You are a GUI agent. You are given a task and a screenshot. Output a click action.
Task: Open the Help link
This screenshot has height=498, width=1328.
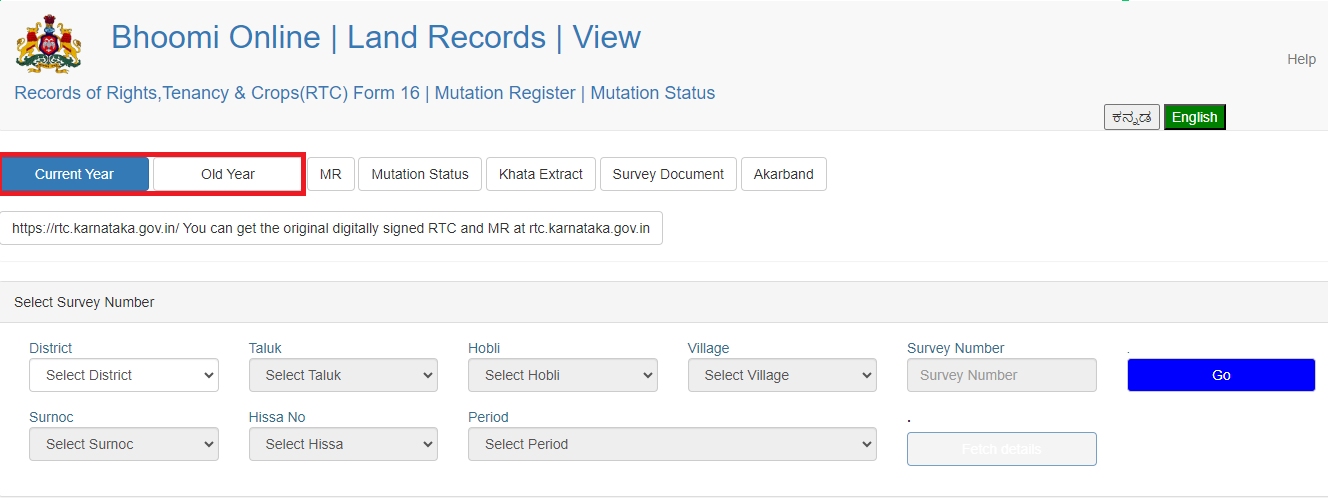tap(1301, 59)
